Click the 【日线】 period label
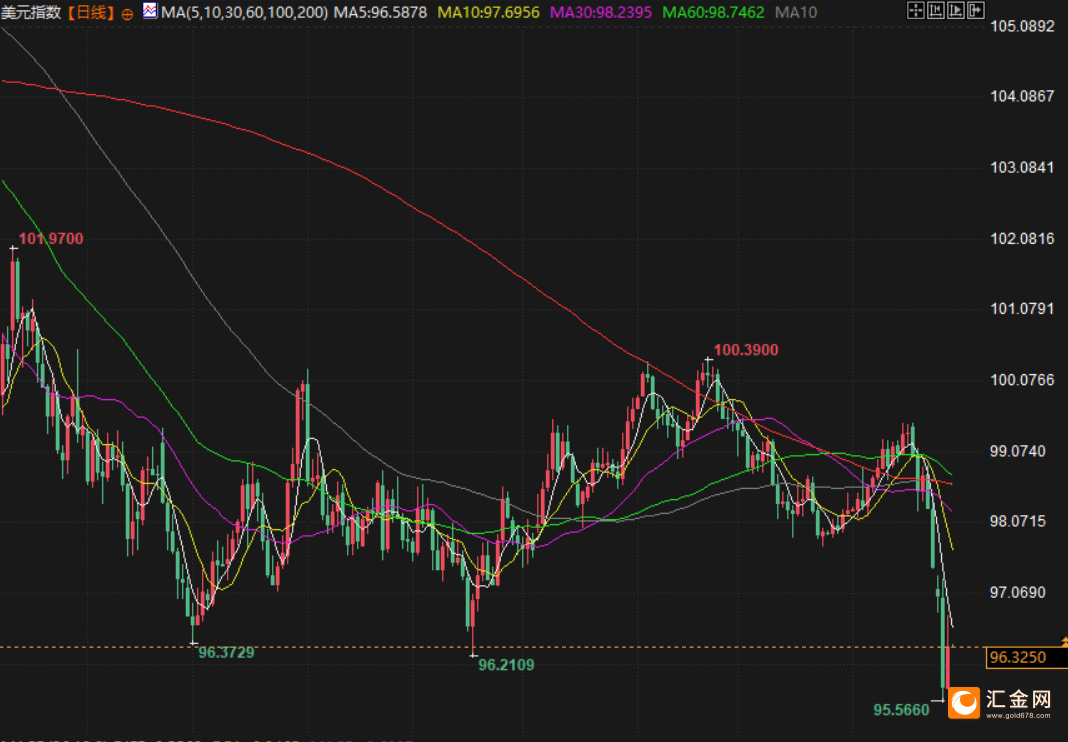This screenshot has width=1068, height=742. 91,12
